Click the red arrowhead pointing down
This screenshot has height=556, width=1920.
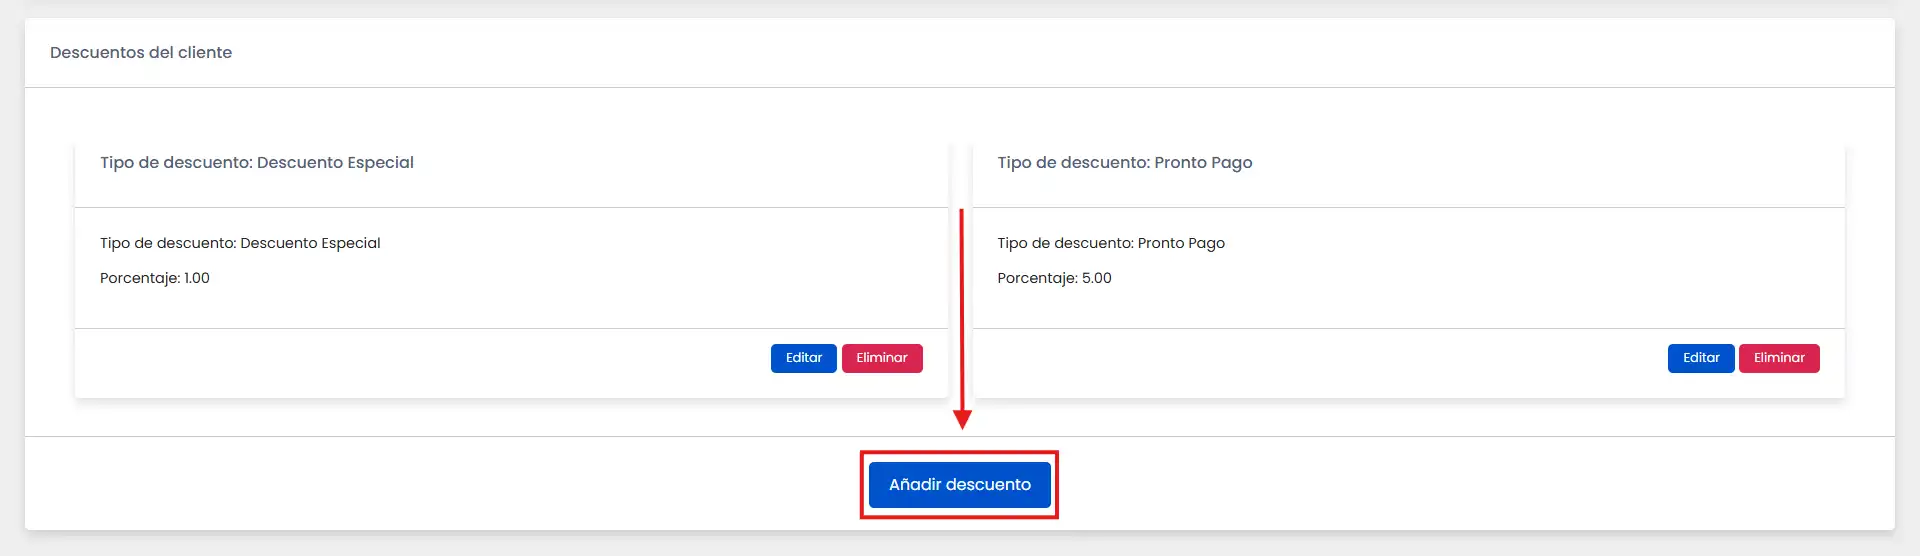pyautogui.click(x=962, y=420)
